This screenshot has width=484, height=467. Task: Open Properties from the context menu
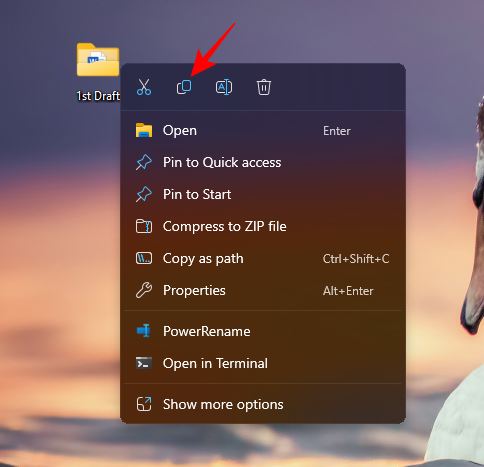263,290
